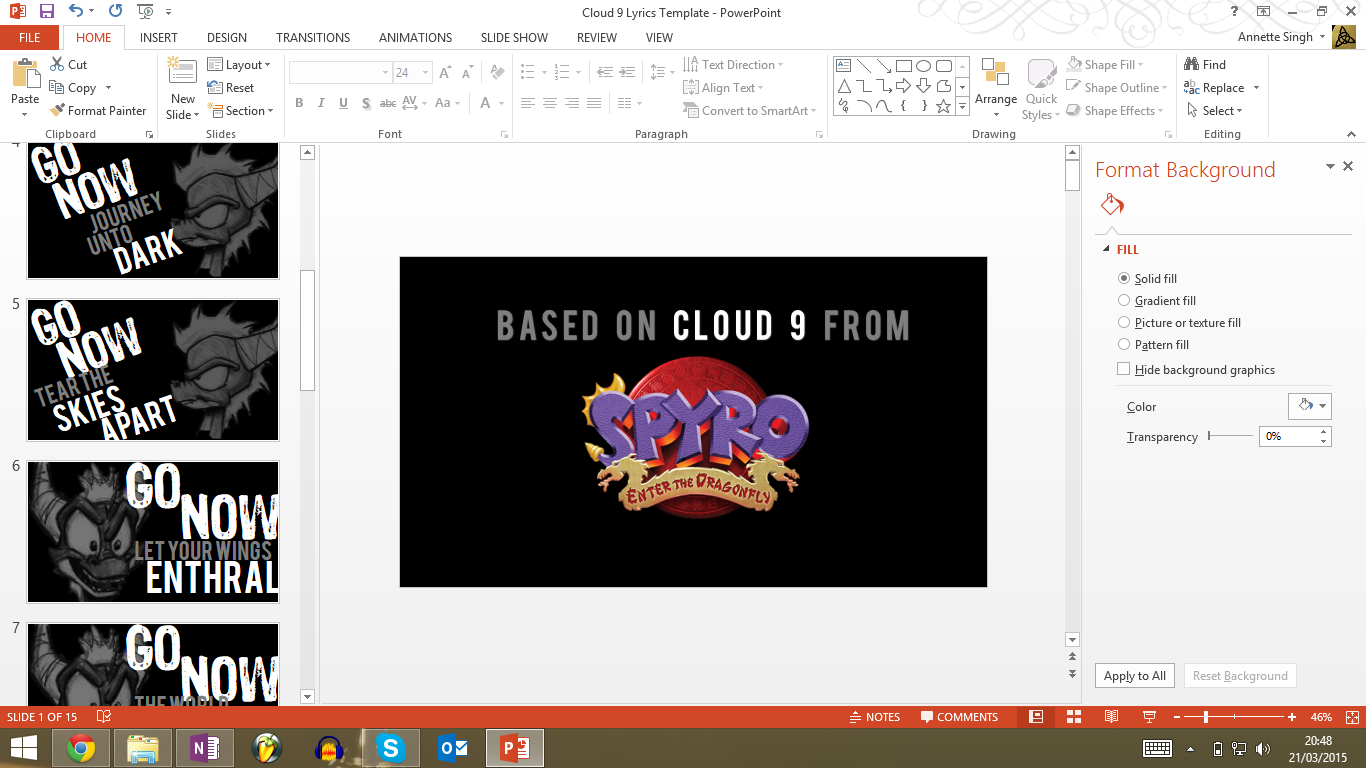Click the Arrange objects icon
The width and height of the screenshot is (1366, 768).
tap(995, 72)
